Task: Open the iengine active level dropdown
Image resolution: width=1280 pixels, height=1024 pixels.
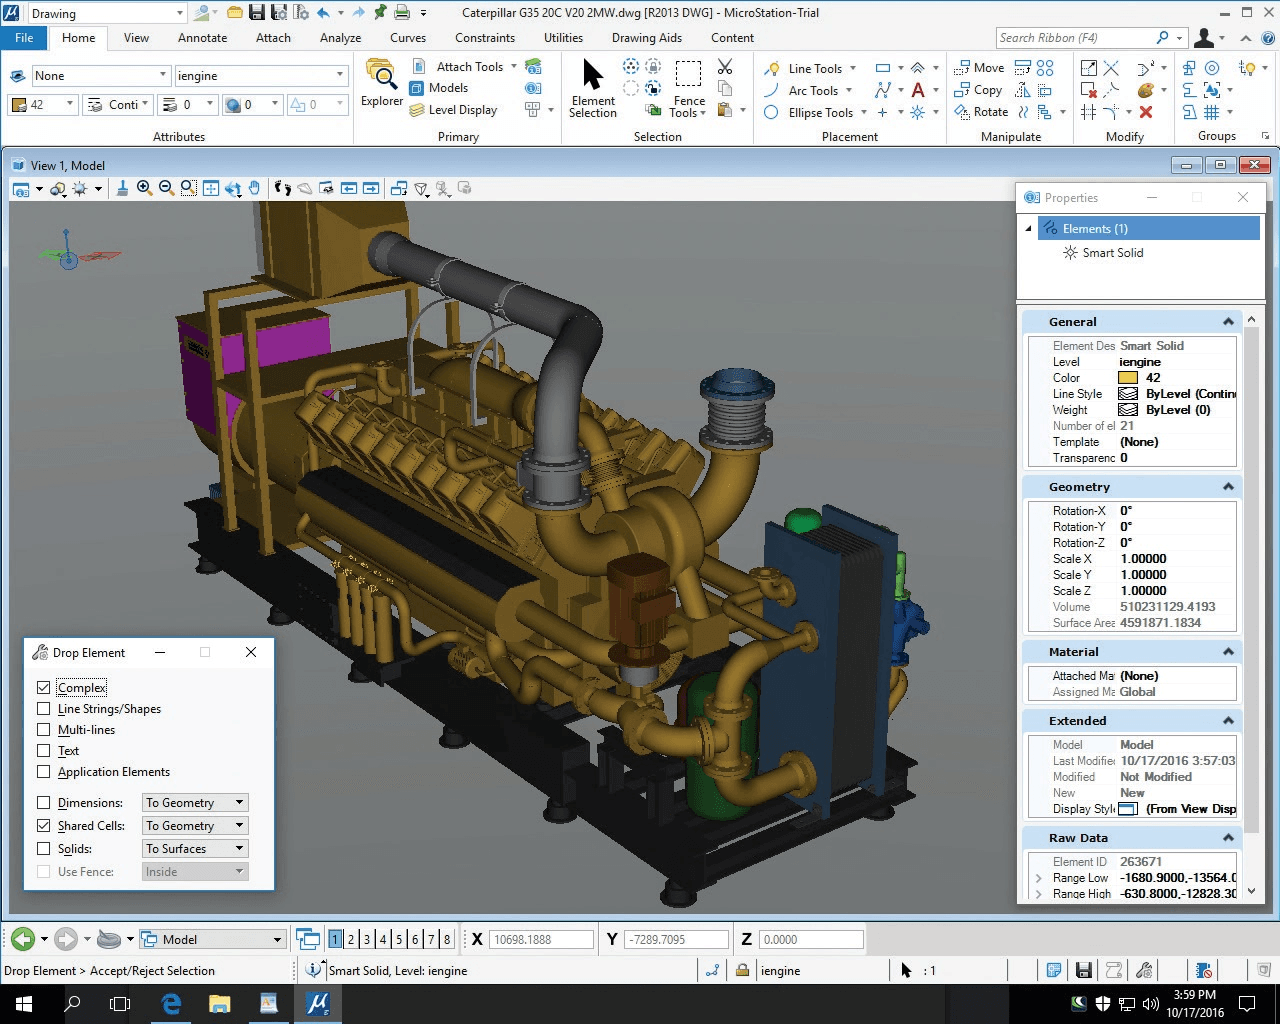Action: coord(260,76)
